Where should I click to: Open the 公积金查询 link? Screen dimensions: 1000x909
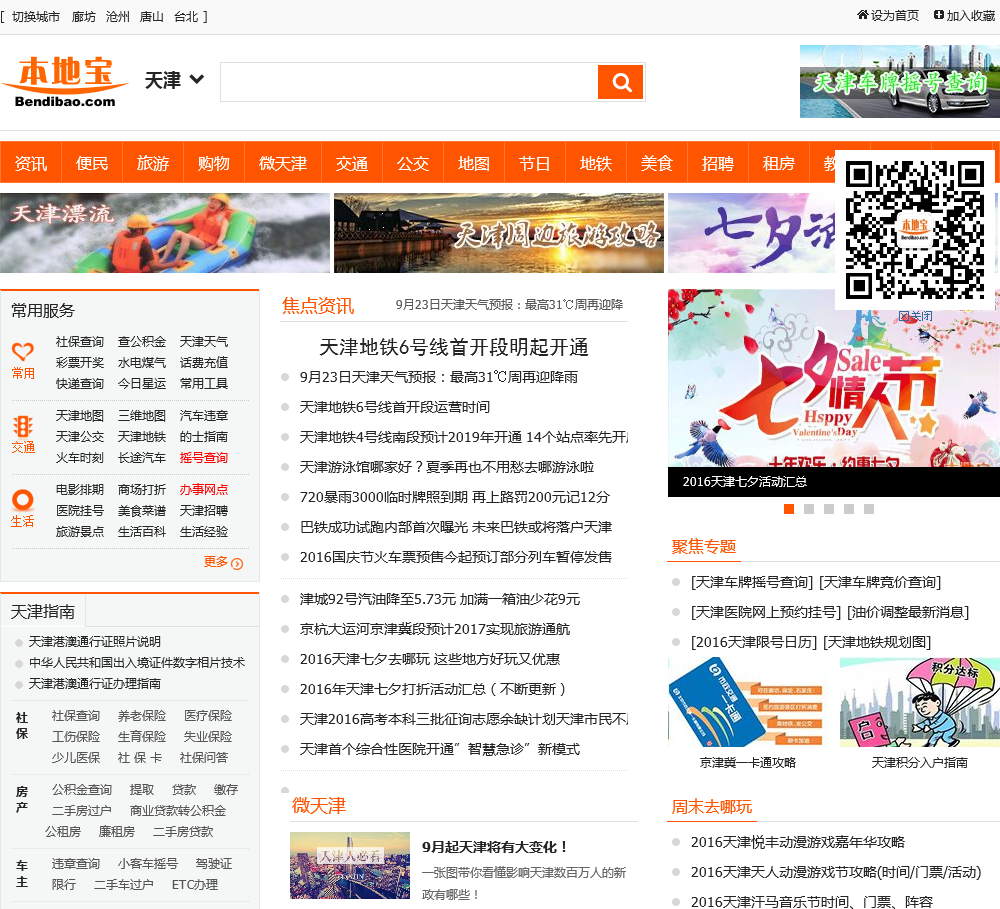[x=82, y=790]
